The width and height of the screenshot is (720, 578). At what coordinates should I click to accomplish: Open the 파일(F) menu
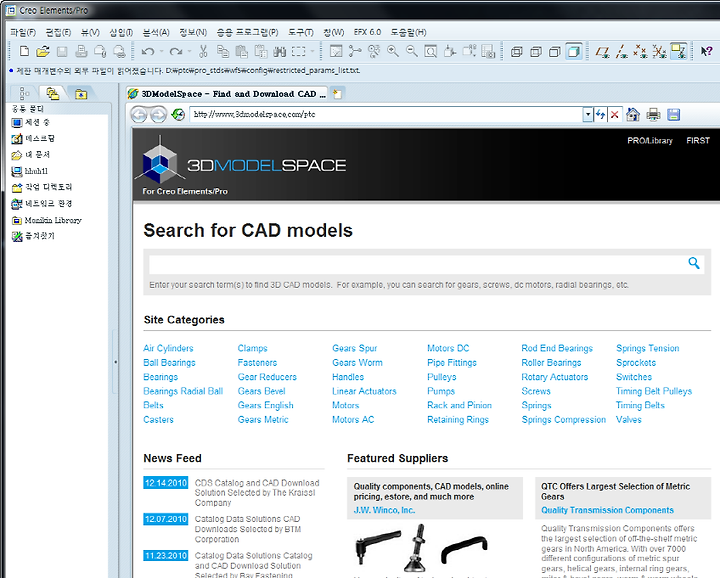coord(23,32)
